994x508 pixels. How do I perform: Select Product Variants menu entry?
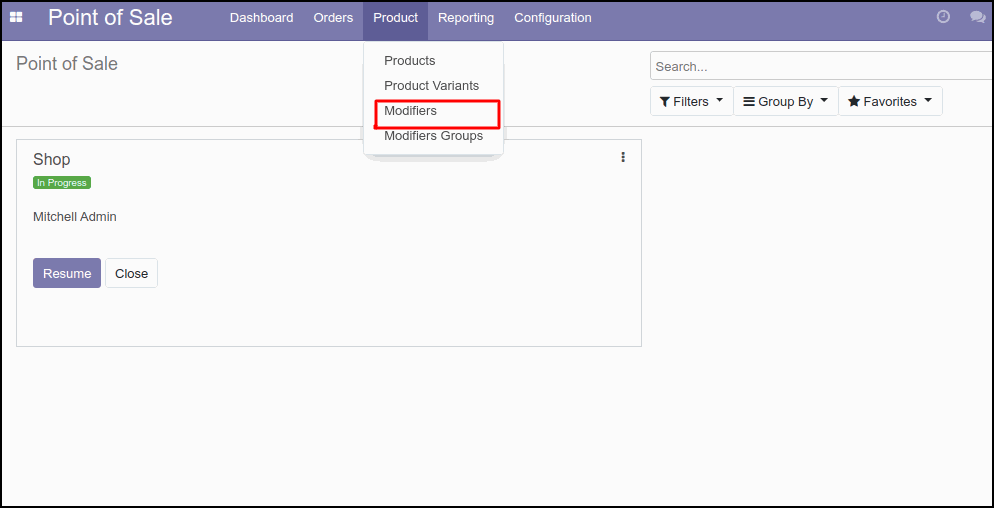(434, 86)
